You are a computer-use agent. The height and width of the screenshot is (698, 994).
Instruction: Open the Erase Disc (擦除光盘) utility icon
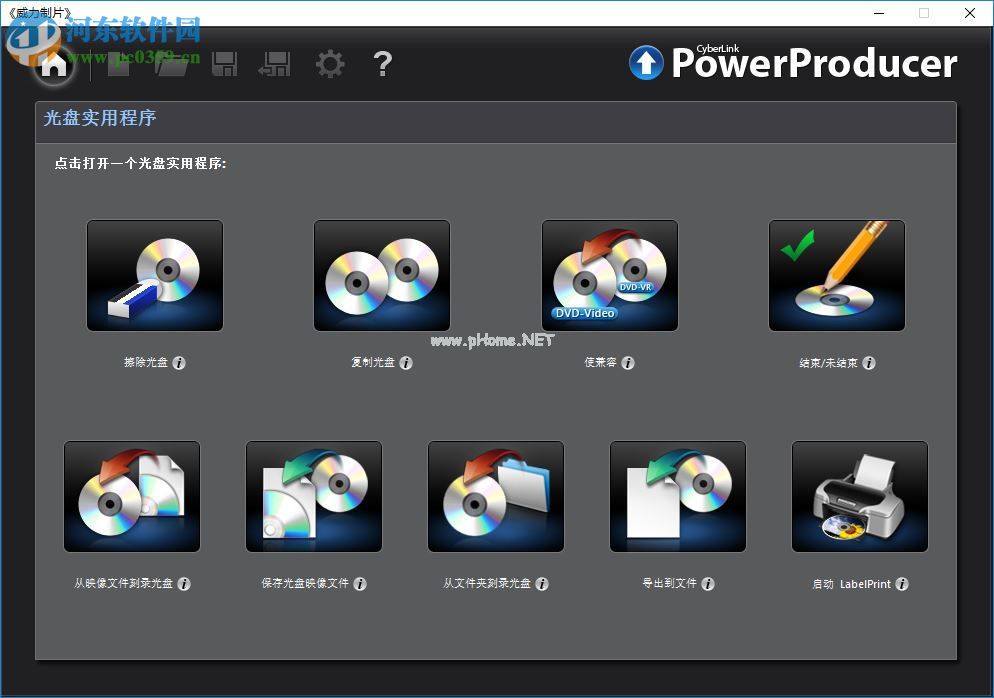coord(155,276)
